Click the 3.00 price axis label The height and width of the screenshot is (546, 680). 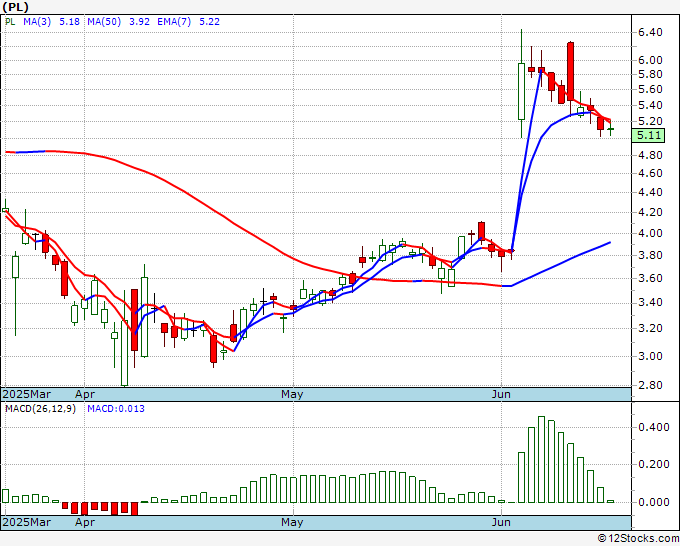click(x=650, y=356)
